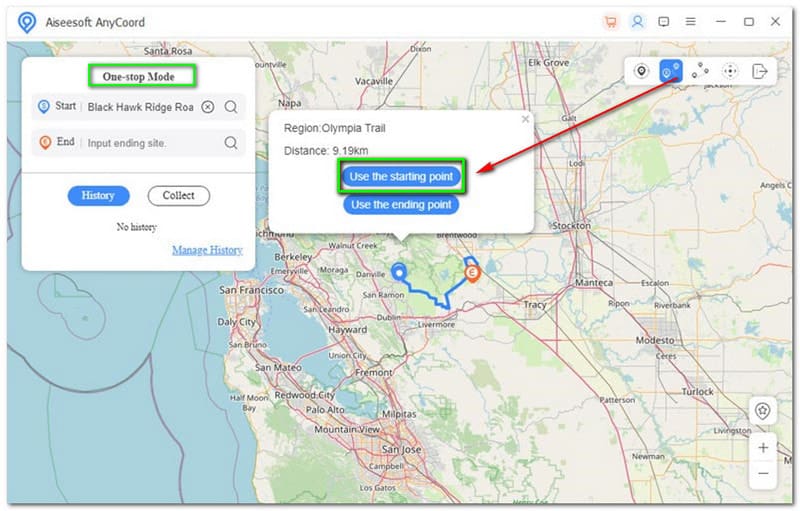Screen dimensions: 800x511
Task: Open the favorites star icon on map
Action: tap(762, 411)
